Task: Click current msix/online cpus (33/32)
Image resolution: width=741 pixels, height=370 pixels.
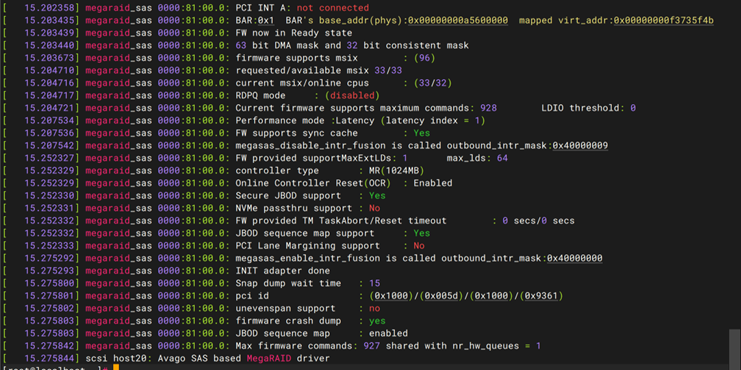Action: click(433, 83)
